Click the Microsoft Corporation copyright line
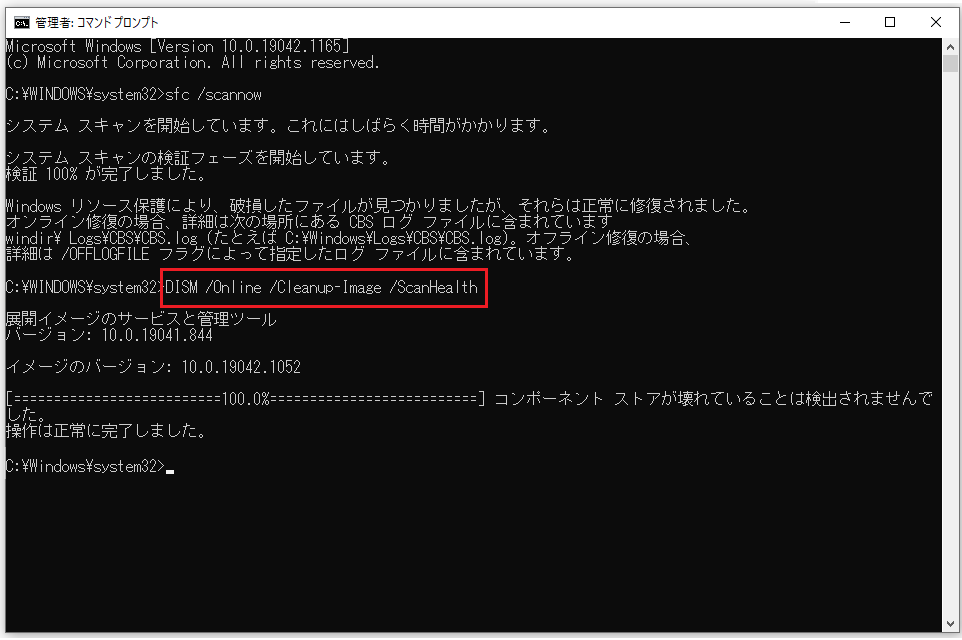Screen dimensions: 962x640 [192, 62]
